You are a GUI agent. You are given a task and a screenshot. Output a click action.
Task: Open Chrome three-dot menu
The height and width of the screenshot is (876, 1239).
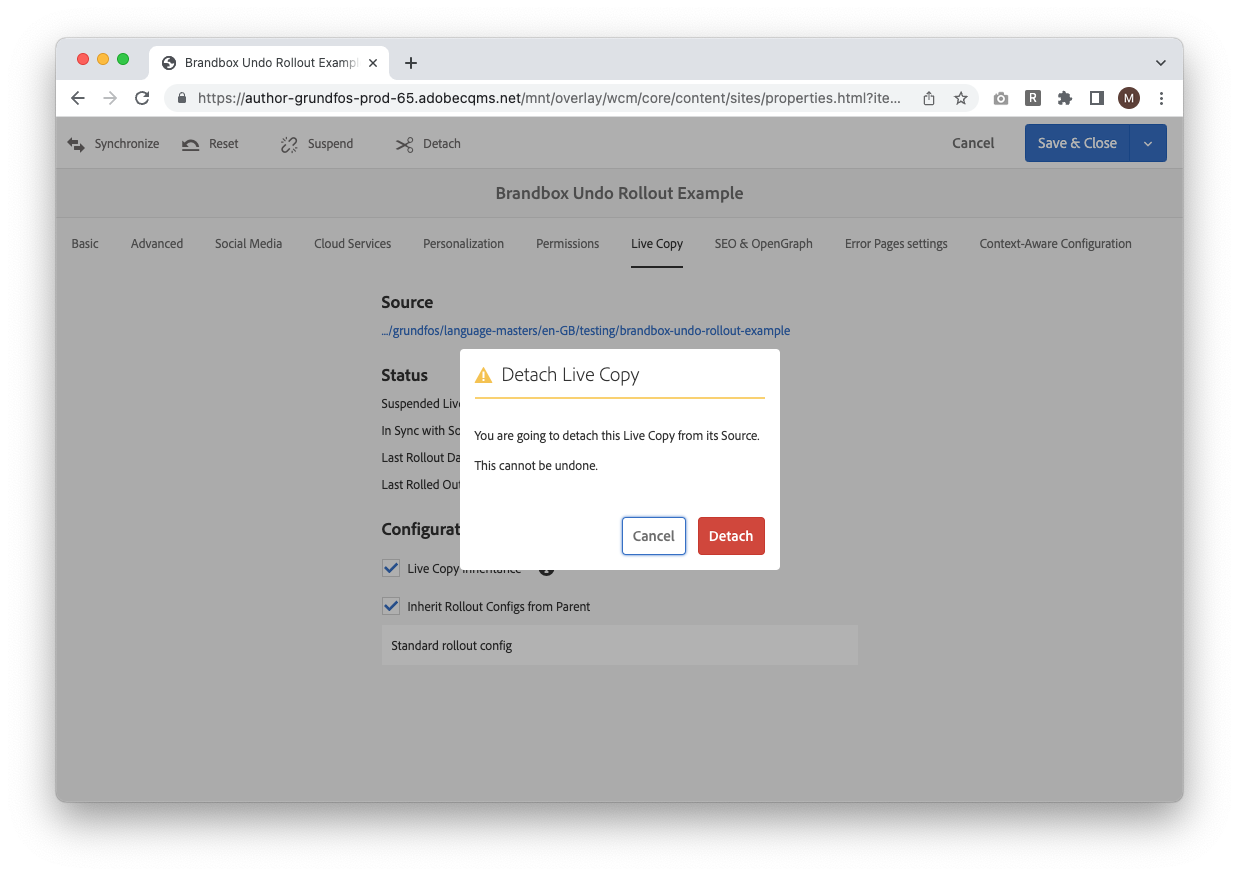point(1161,98)
